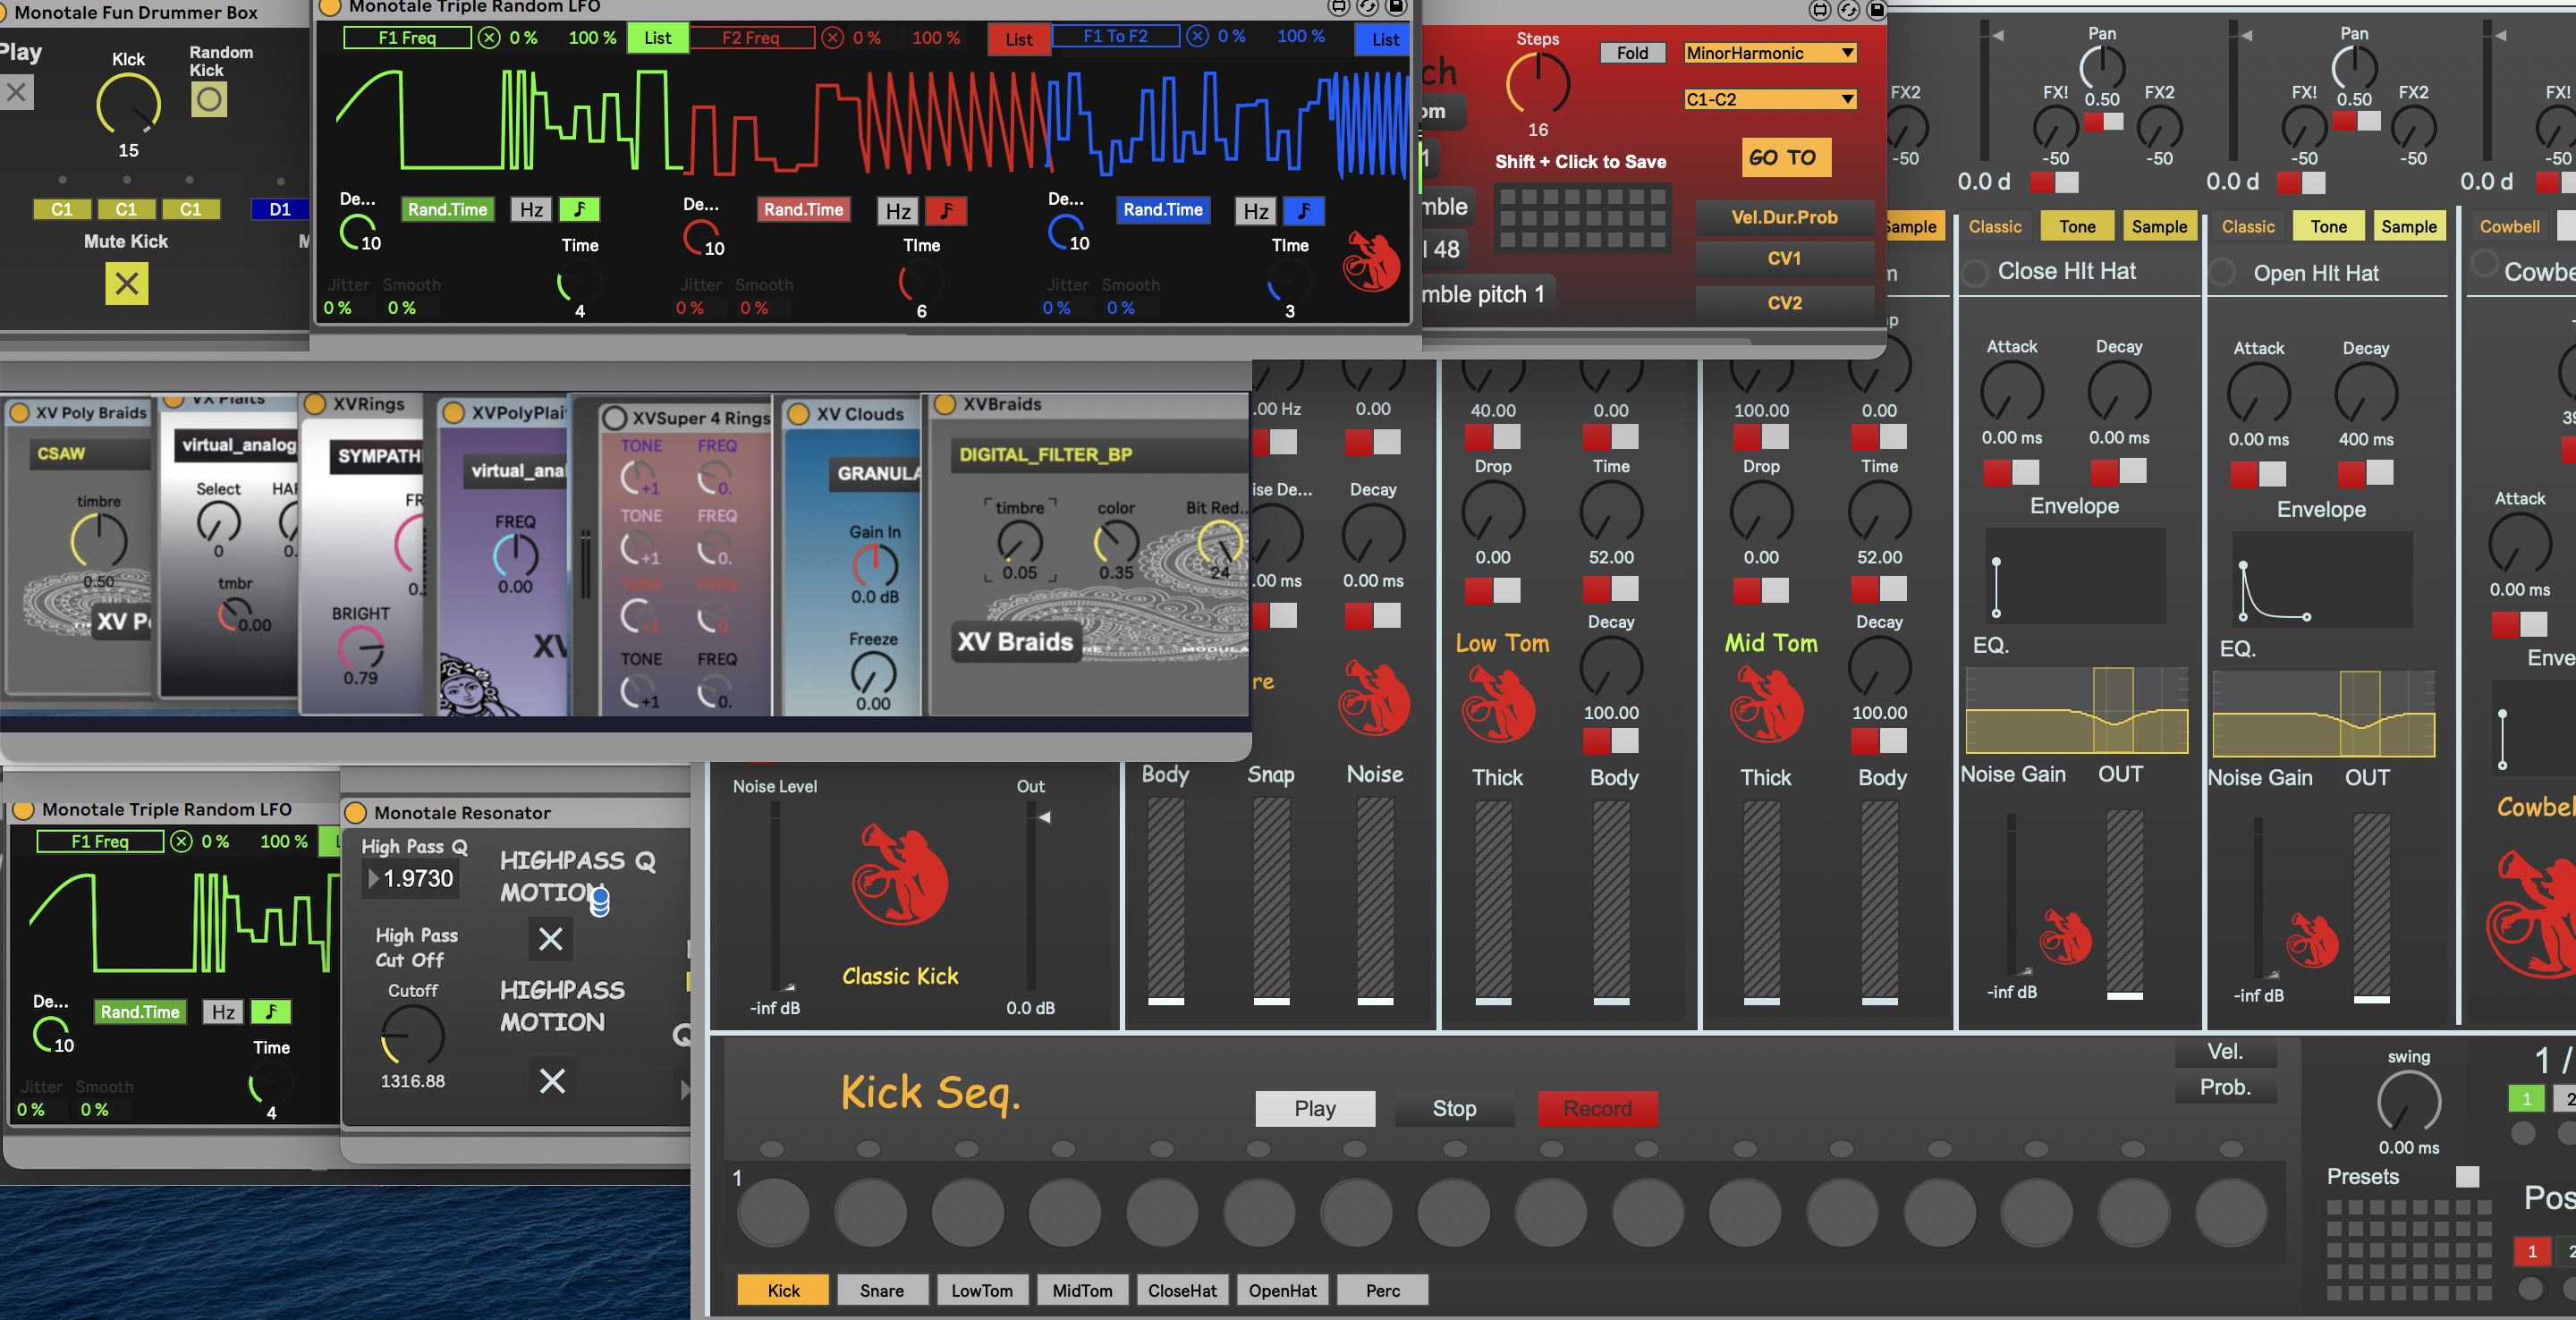Toggle the Open Hit Hat enable circle

tap(2222, 273)
